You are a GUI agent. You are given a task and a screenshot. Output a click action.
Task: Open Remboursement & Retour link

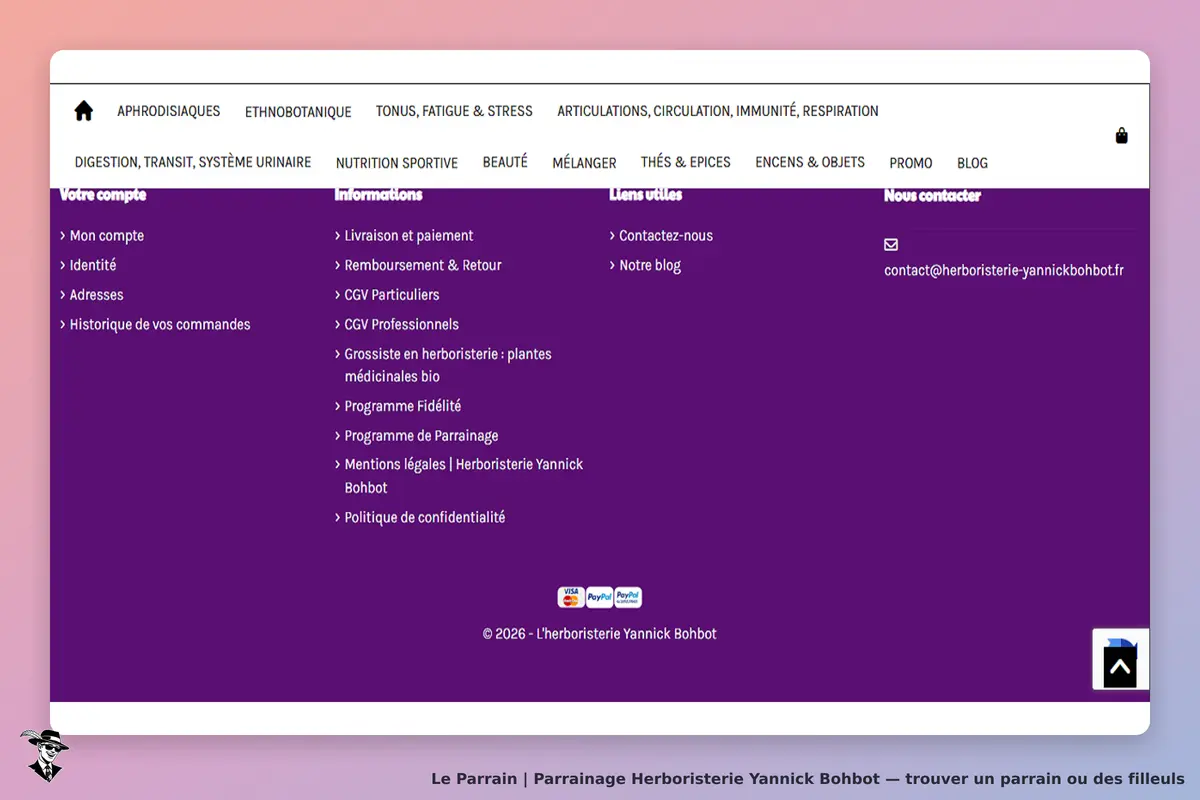click(423, 265)
